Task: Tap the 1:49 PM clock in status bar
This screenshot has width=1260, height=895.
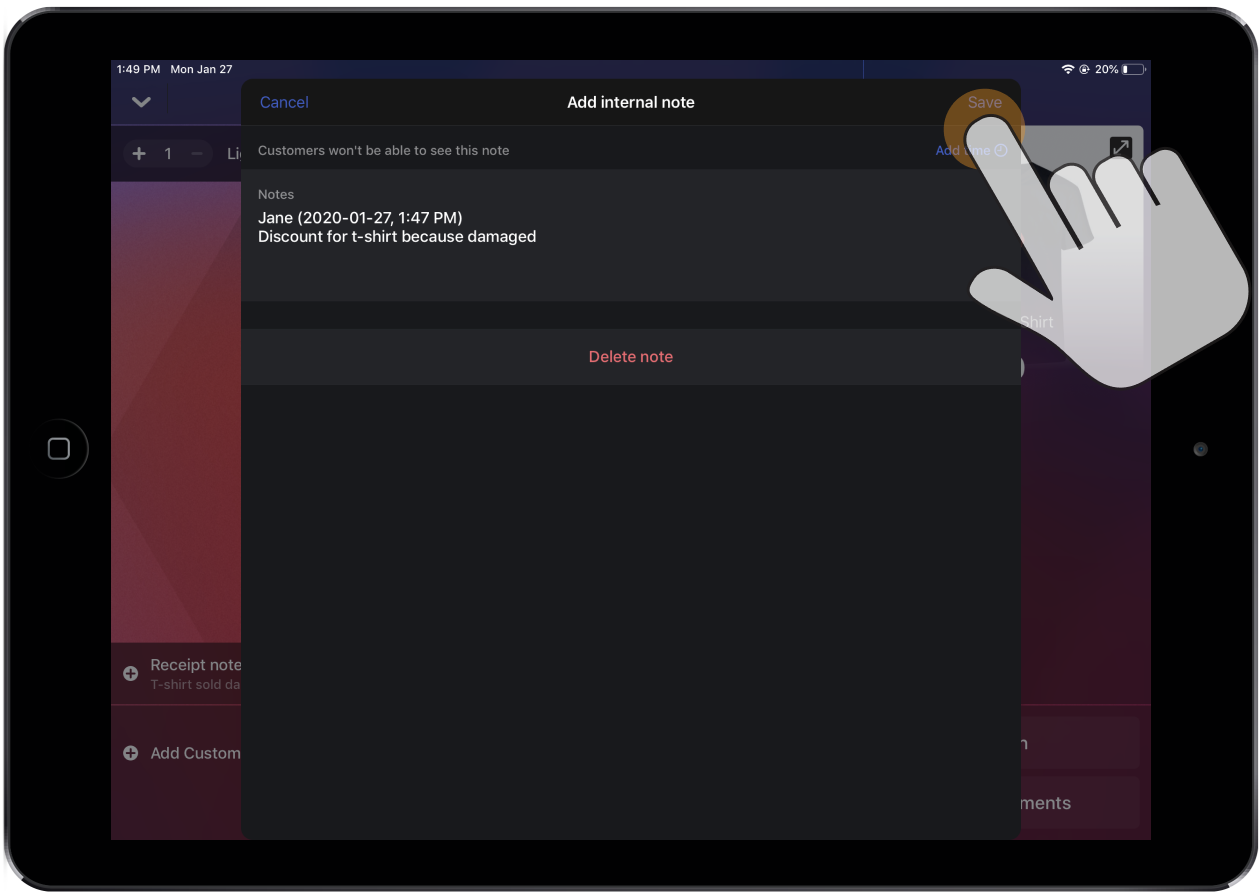Action: tap(138, 70)
